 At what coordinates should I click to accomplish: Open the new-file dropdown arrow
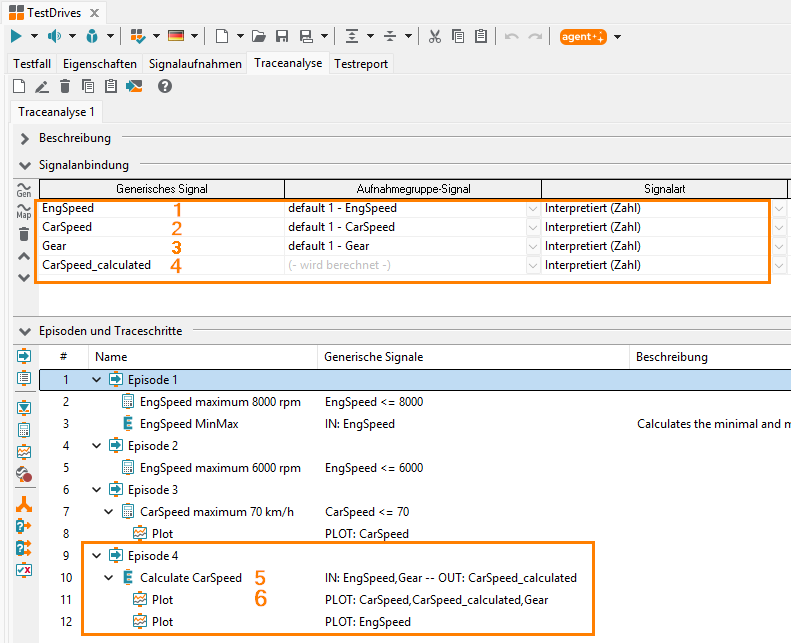click(x=240, y=36)
